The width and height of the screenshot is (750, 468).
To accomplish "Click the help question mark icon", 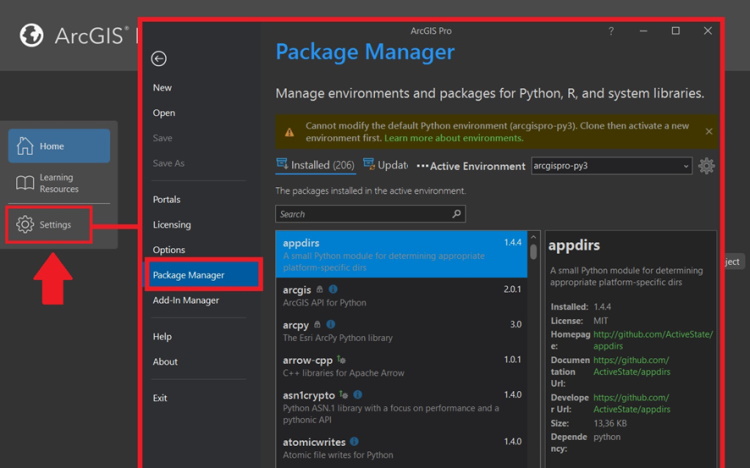I will click(611, 31).
